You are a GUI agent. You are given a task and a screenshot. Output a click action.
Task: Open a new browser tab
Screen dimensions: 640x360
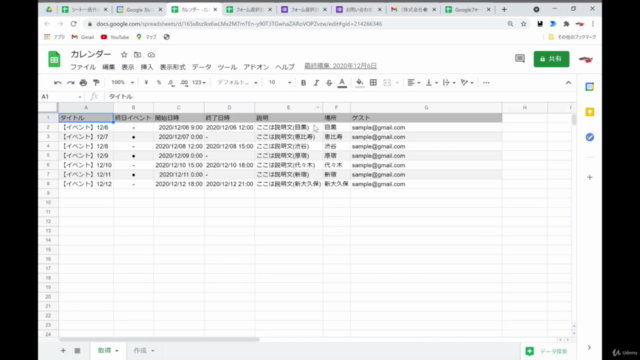(504, 9)
